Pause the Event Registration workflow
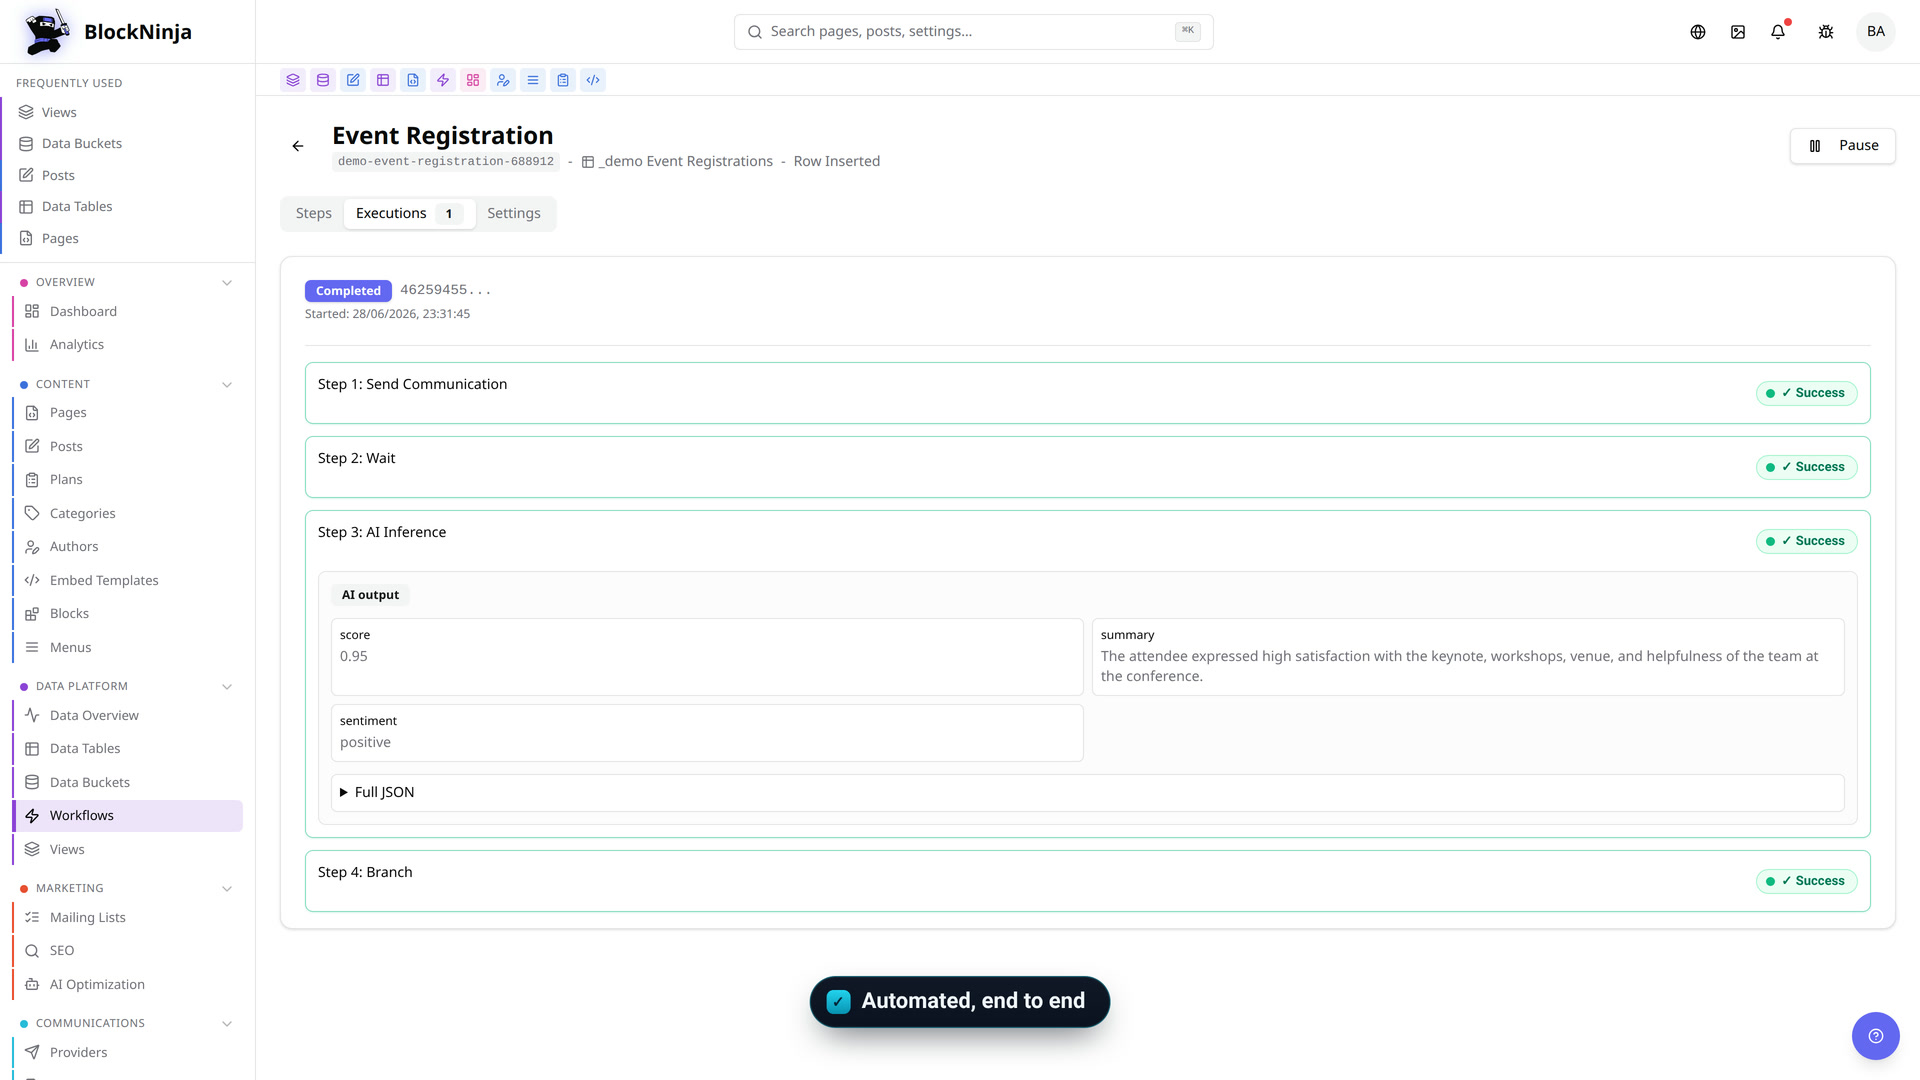Viewport: 1920px width, 1080px height. coord(1842,146)
